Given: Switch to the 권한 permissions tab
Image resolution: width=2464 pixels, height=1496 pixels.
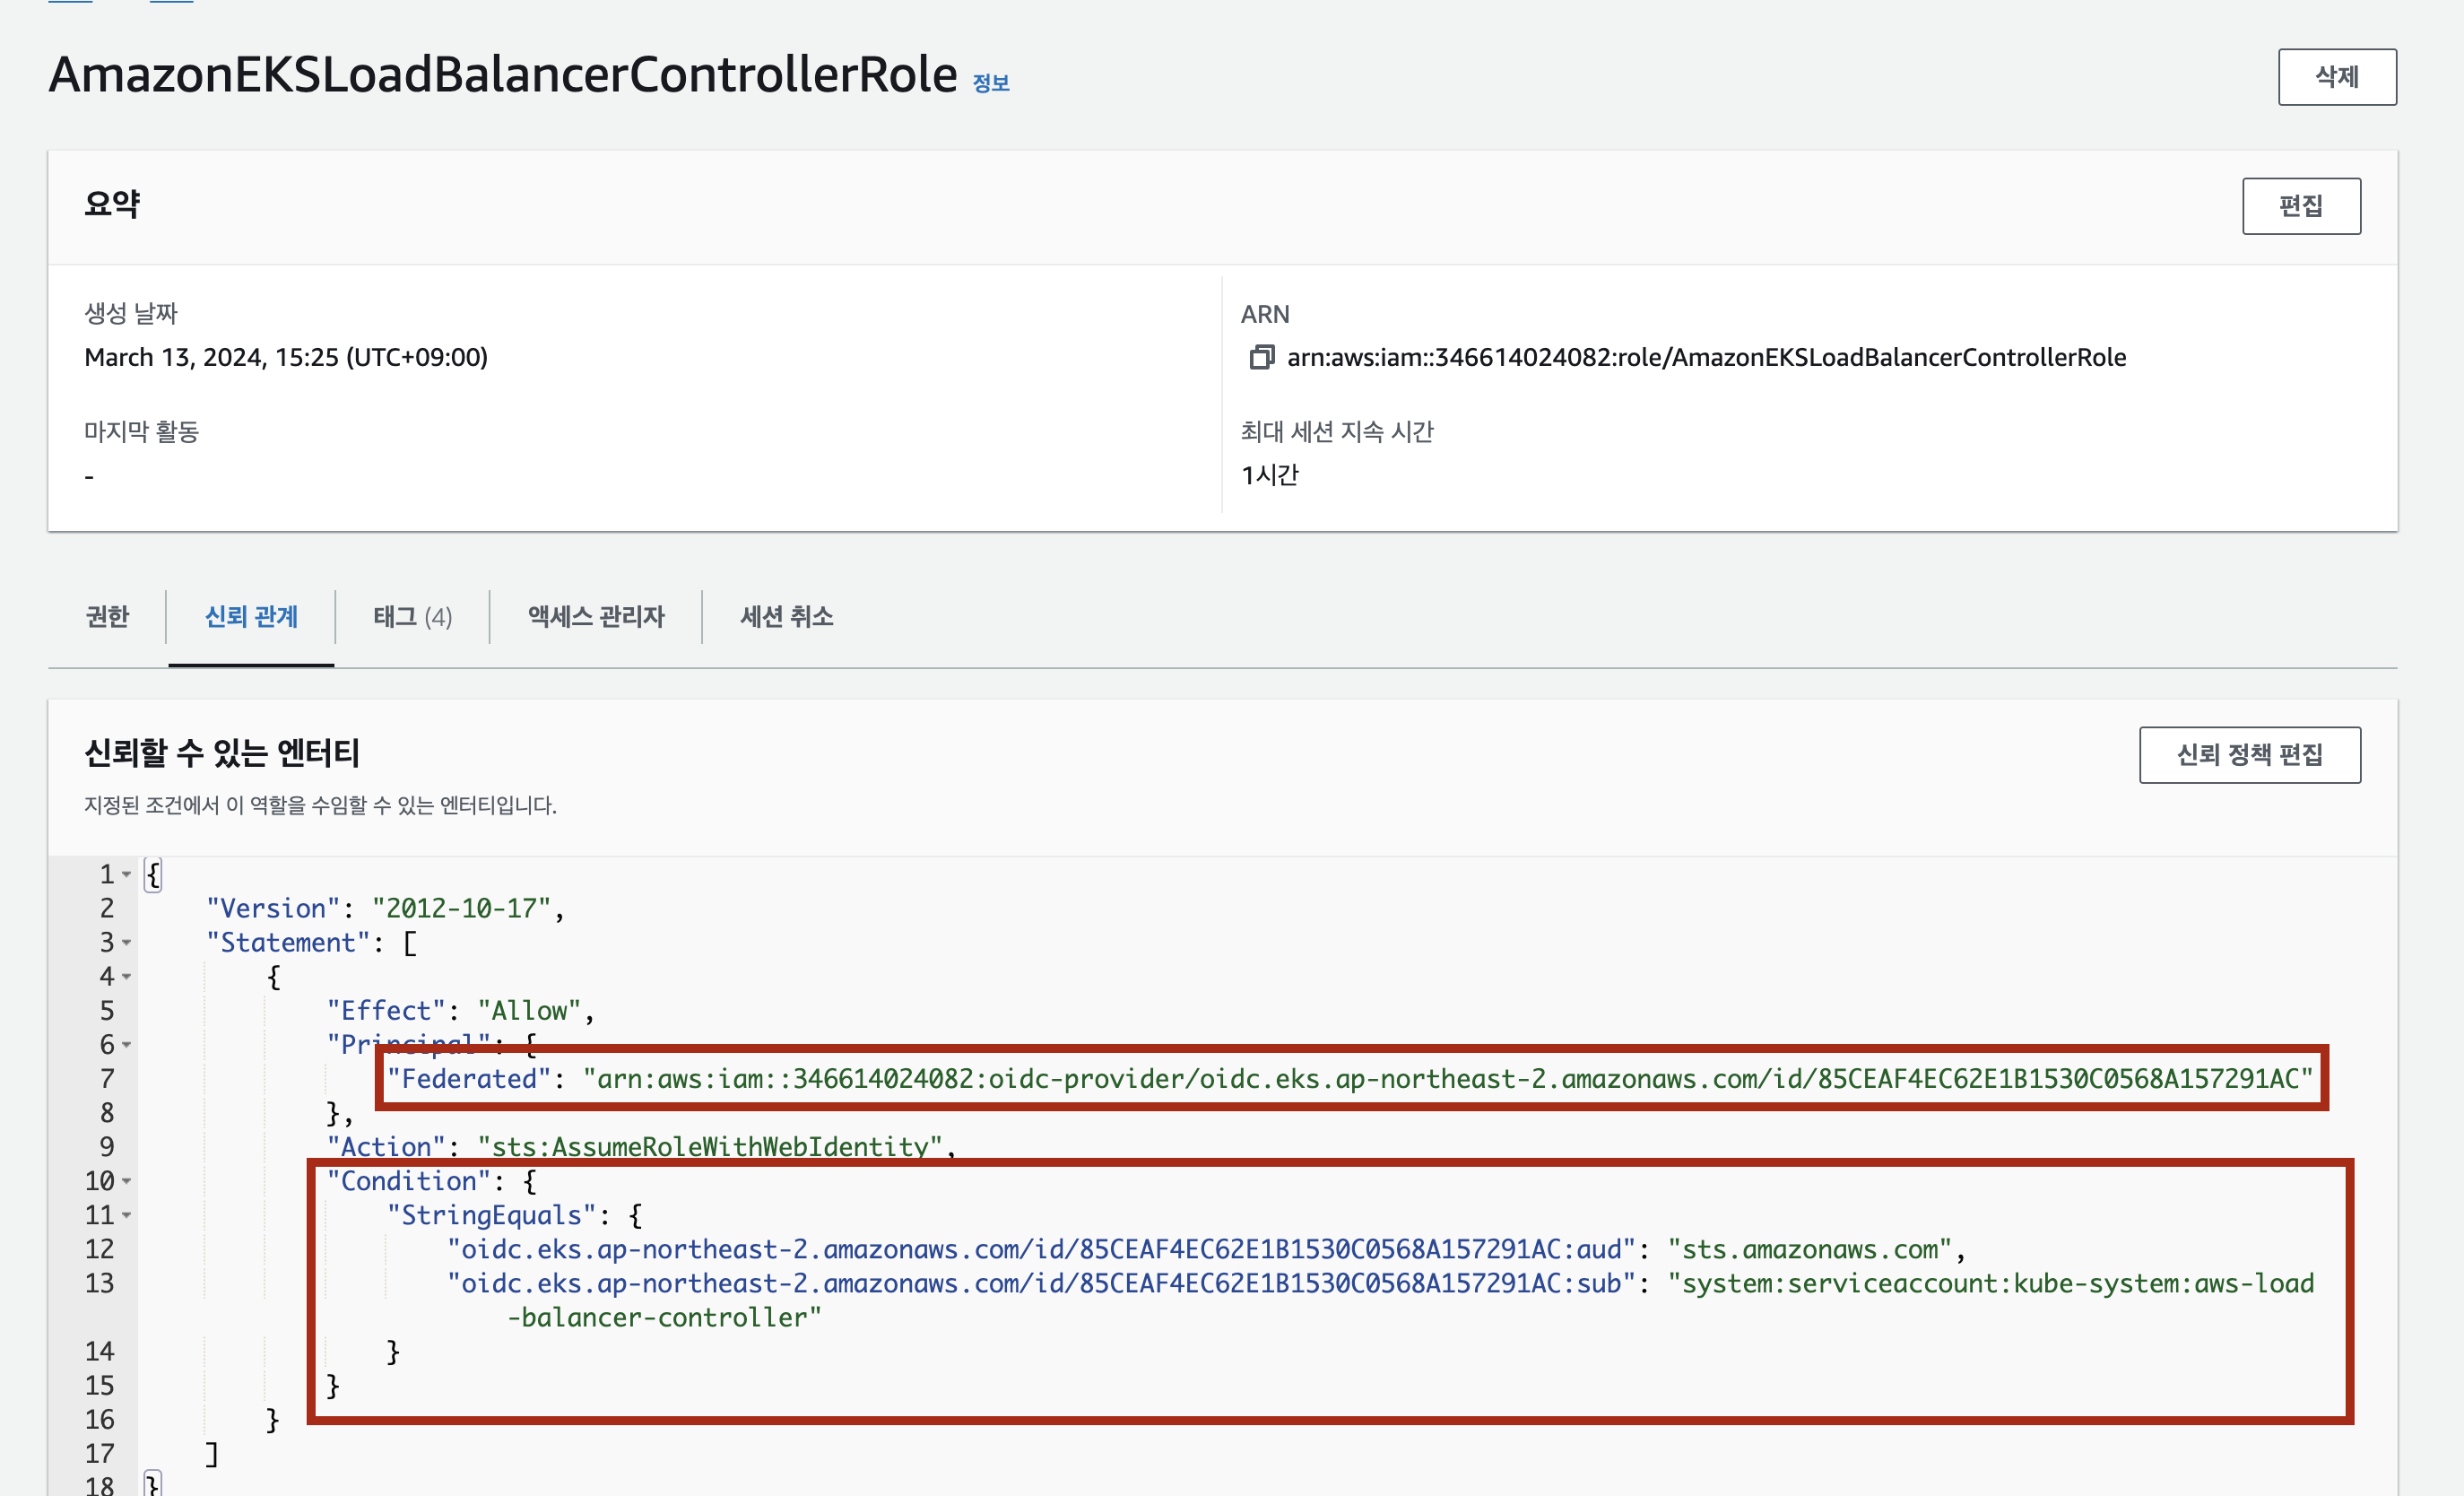Looking at the screenshot, I should (x=107, y=616).
